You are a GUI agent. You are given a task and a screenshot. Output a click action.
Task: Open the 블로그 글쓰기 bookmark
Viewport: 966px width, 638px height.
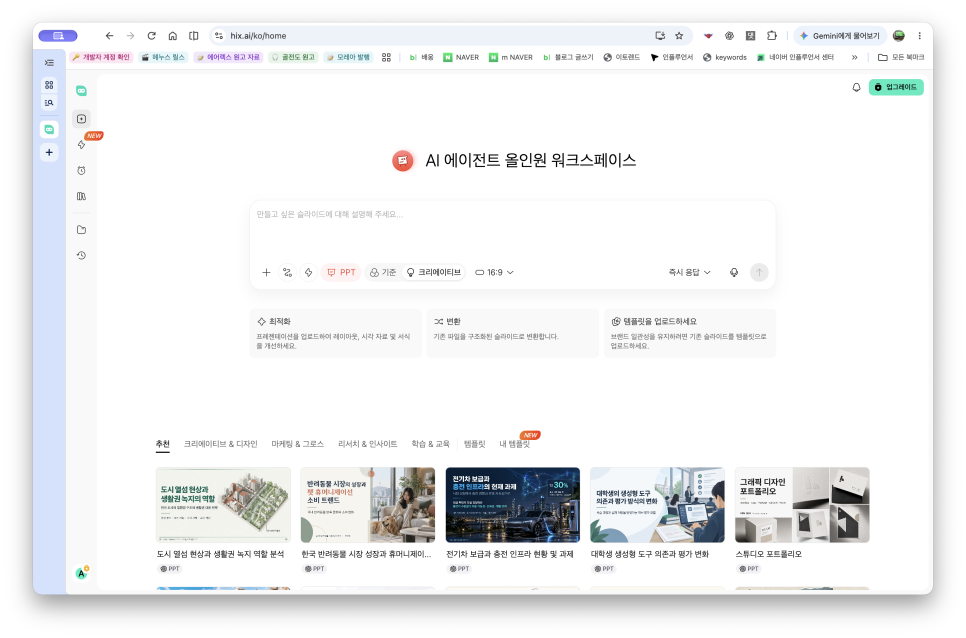[x=569, y=57]
